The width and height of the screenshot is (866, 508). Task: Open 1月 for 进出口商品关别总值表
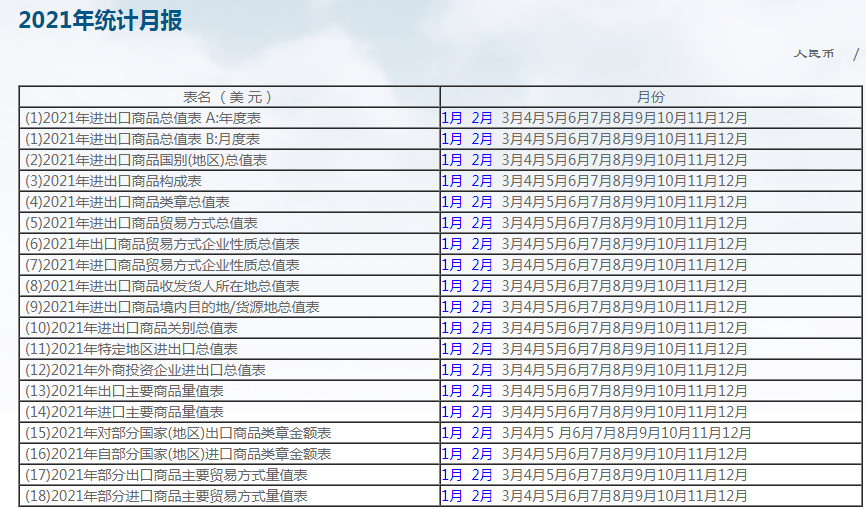click(x=452, y=328)
